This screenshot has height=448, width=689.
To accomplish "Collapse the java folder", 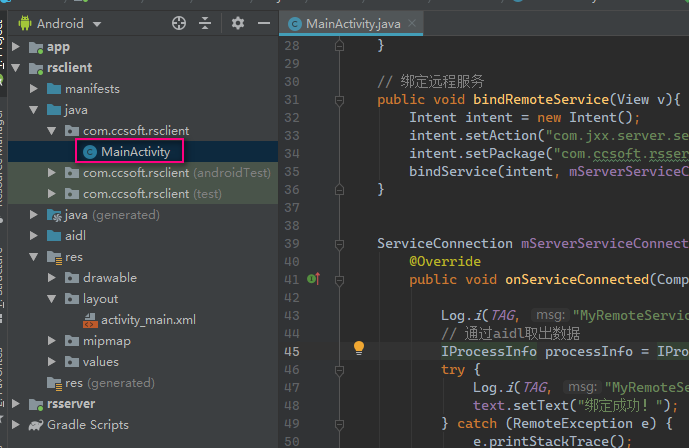I will 33,110.
